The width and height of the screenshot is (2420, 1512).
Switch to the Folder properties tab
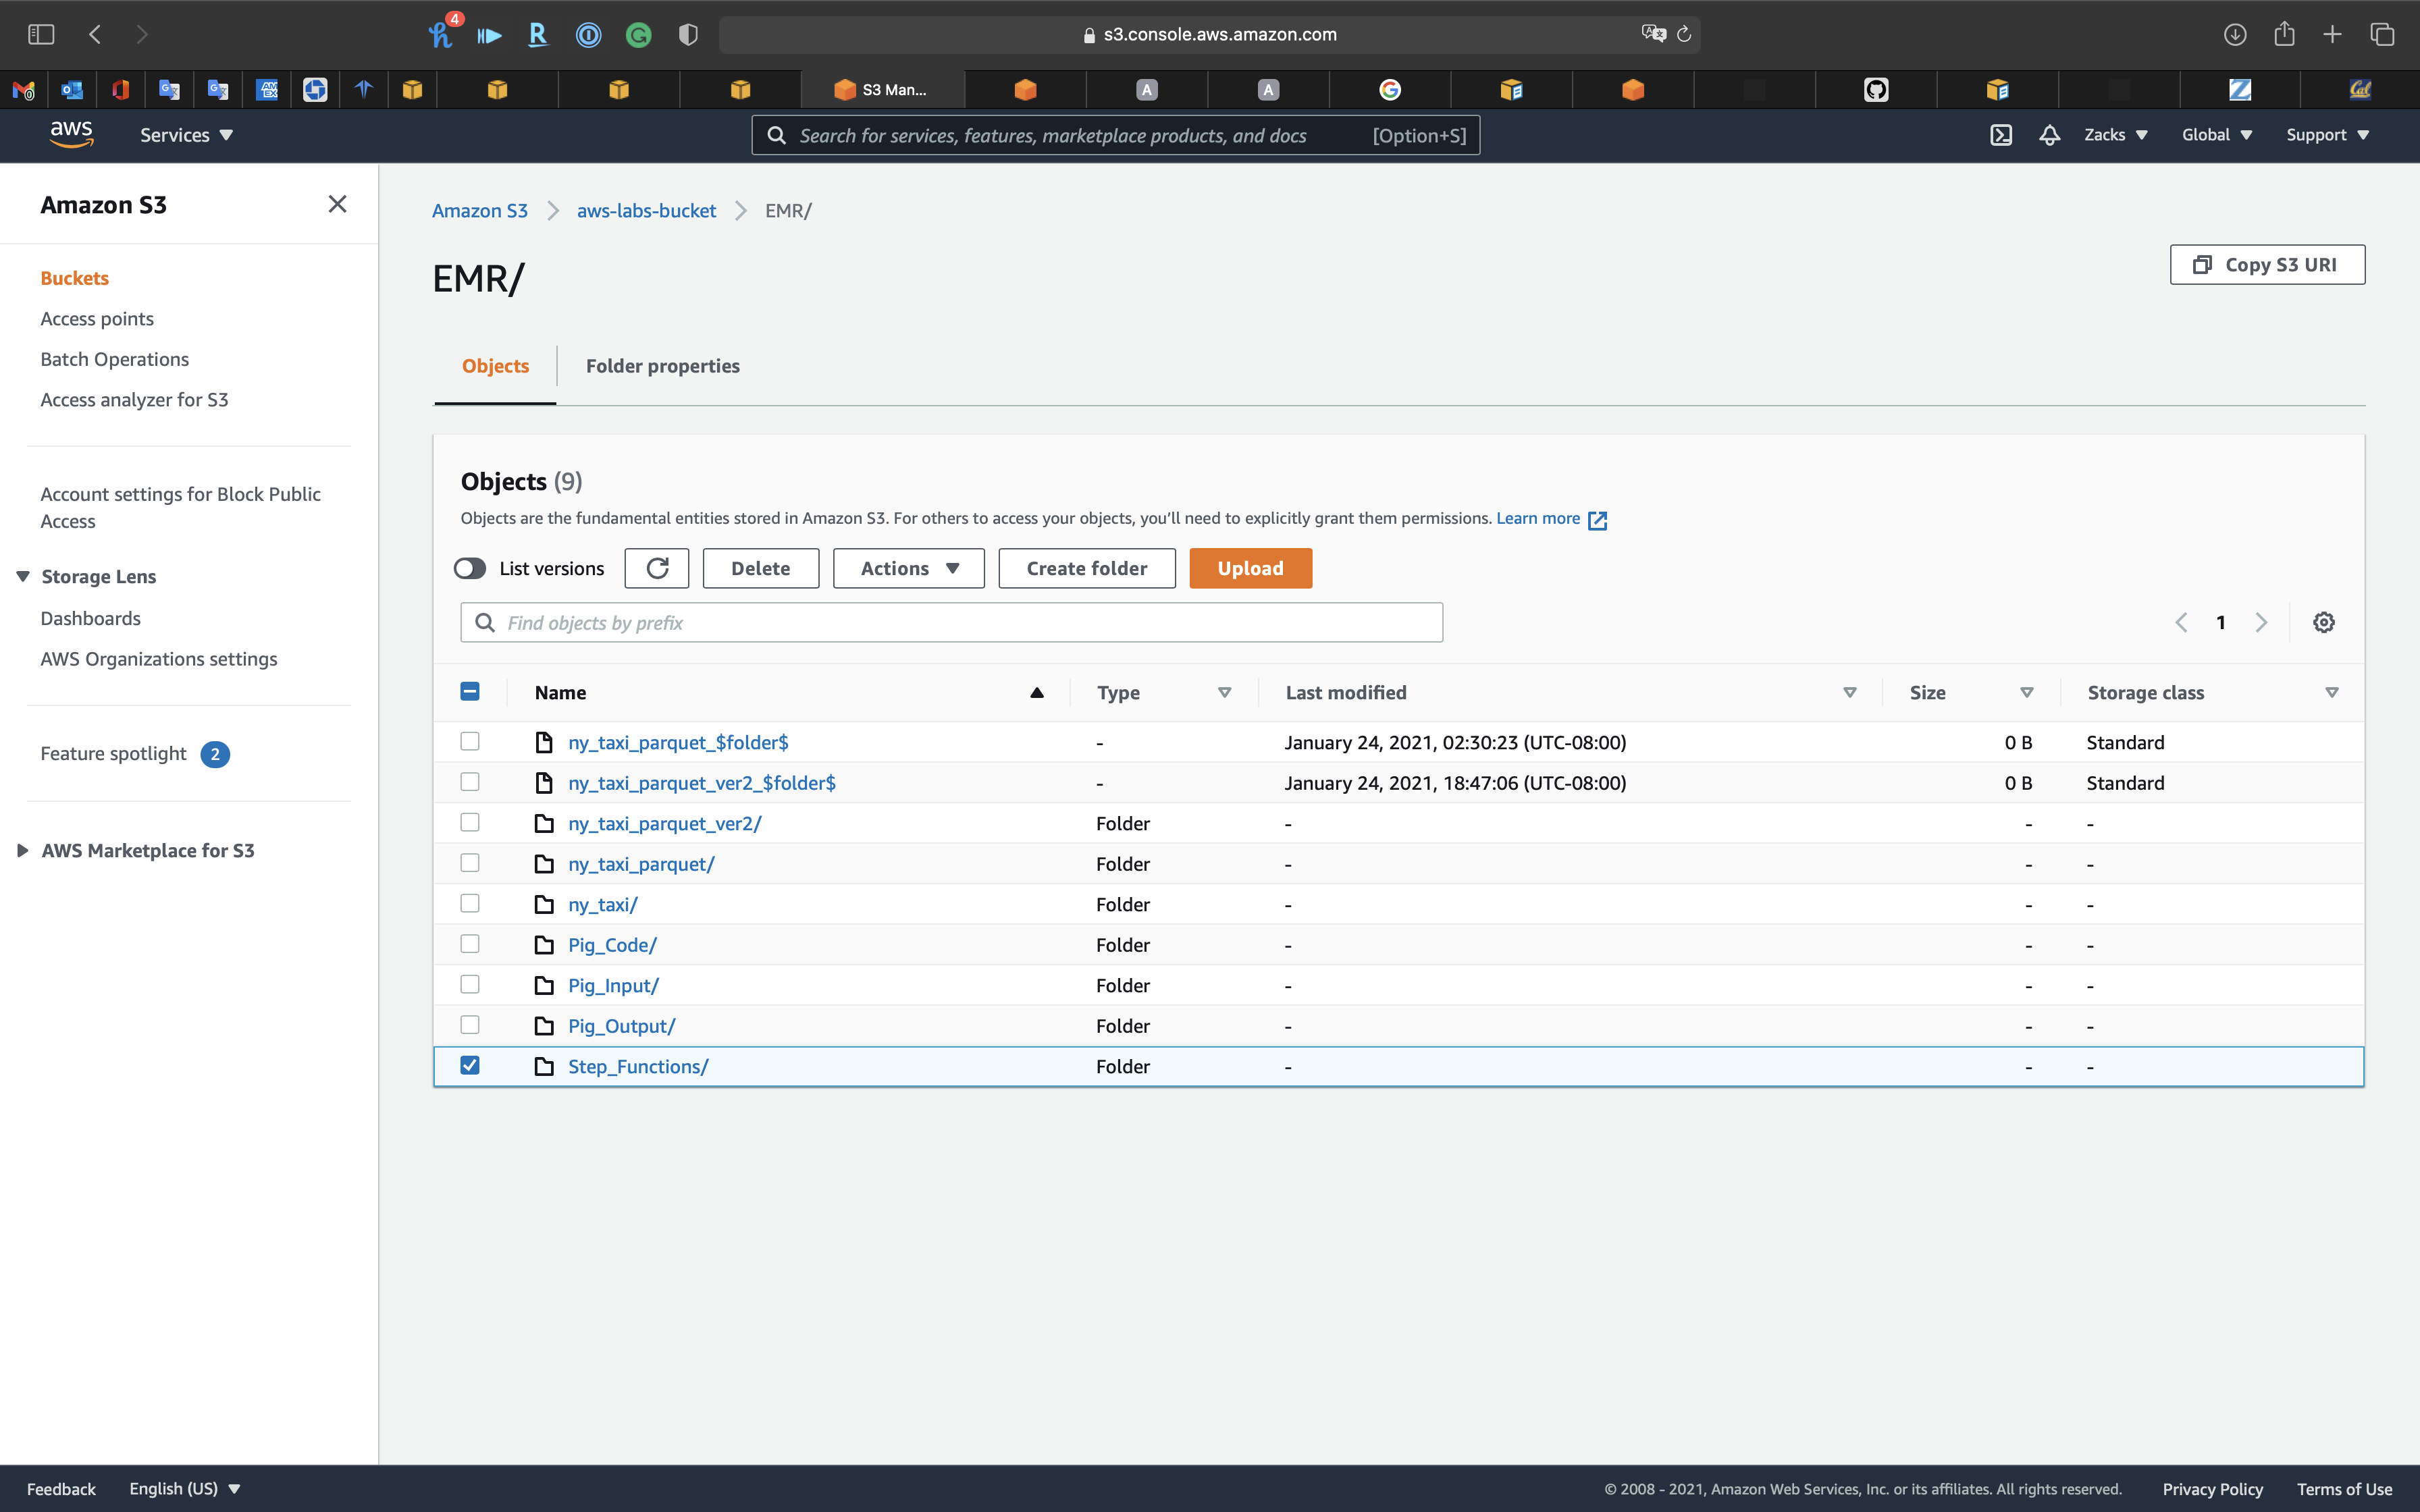662,366
